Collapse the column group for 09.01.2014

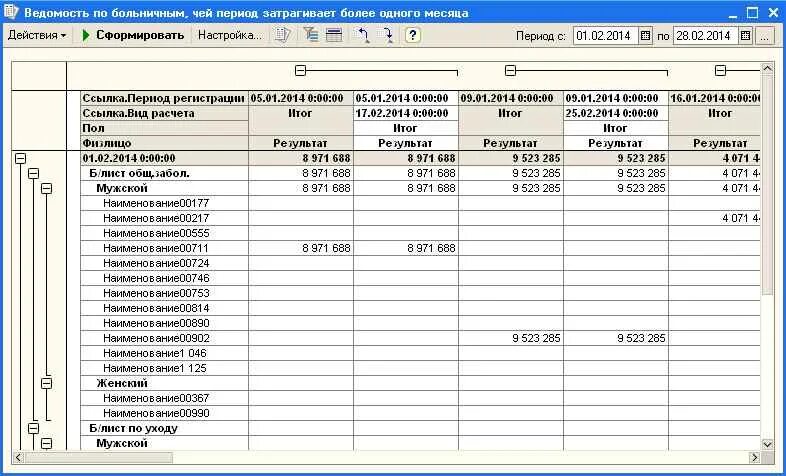[510, 71]
